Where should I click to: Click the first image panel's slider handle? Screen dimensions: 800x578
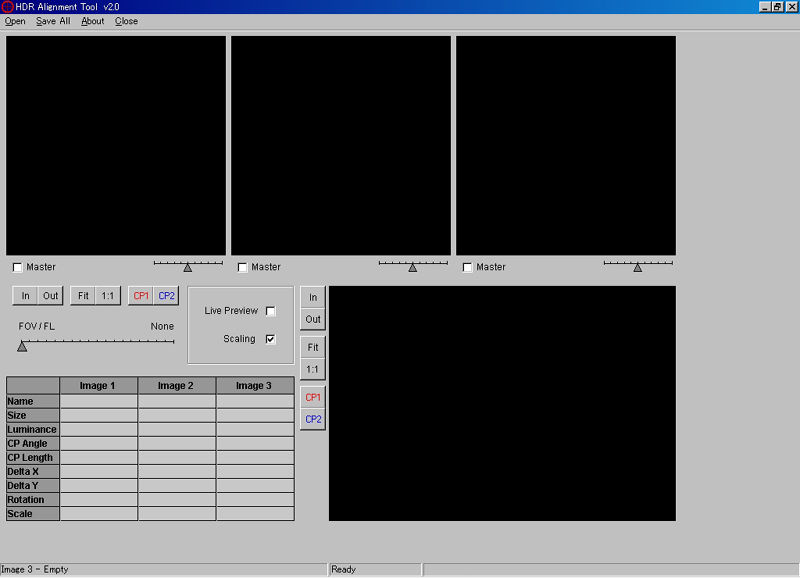point(188,267)
